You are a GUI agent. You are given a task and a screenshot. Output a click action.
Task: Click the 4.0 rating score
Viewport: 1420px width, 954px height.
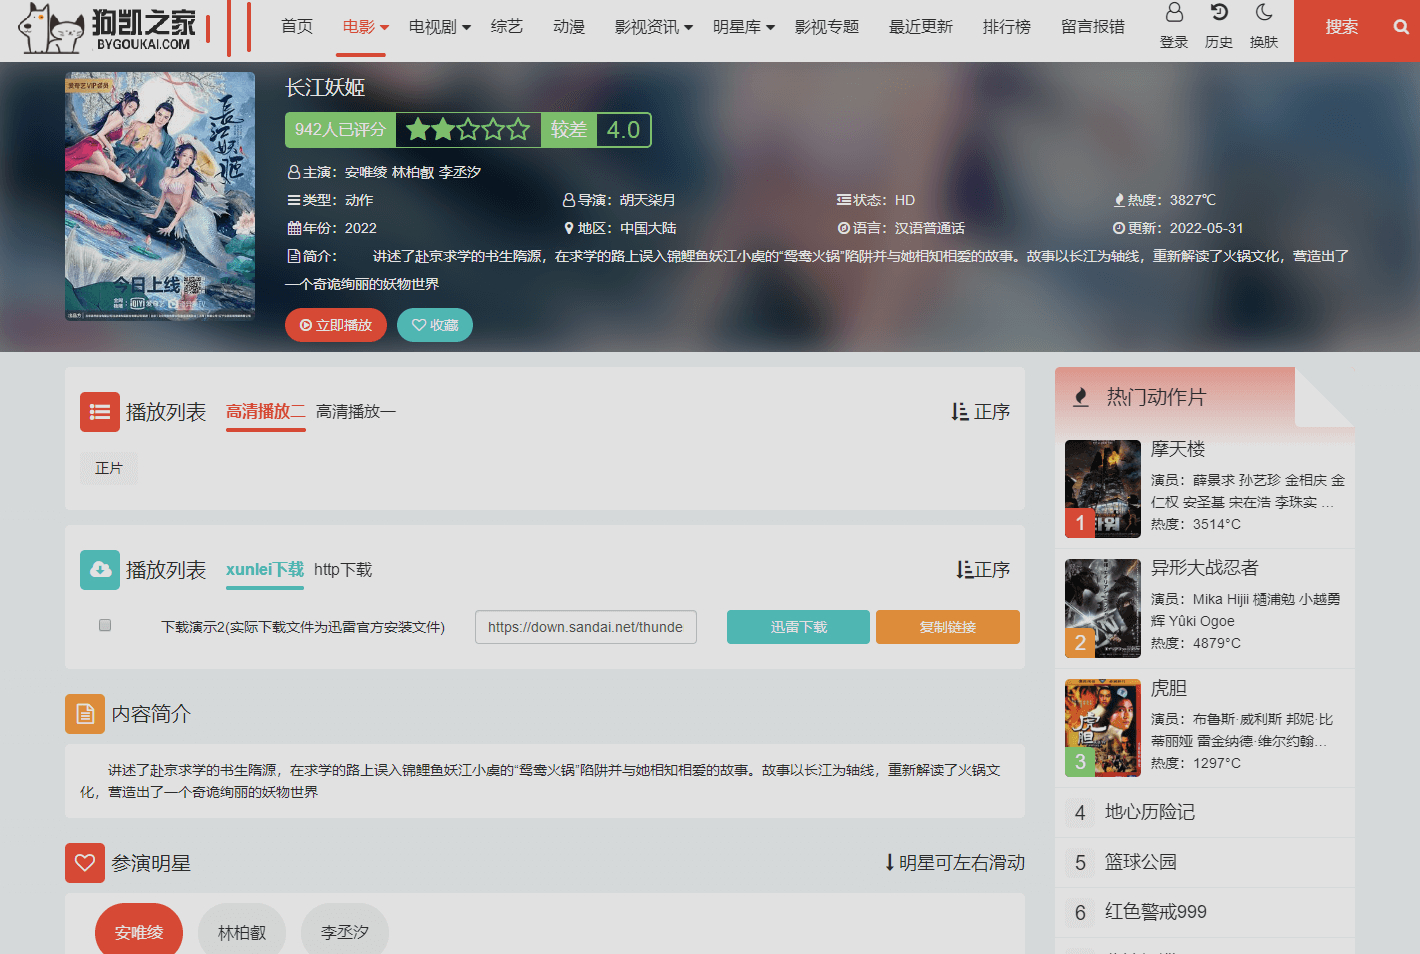click(623, 130)
